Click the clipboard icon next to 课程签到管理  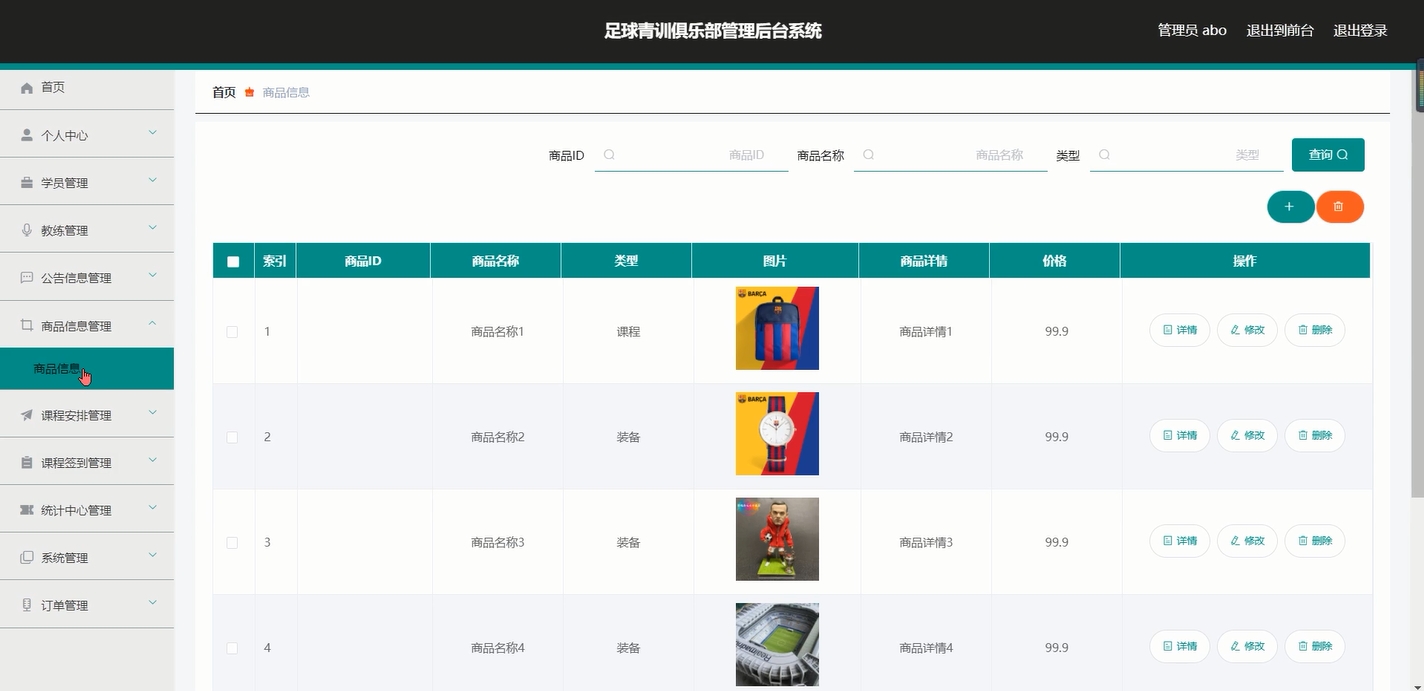[27, 463]
